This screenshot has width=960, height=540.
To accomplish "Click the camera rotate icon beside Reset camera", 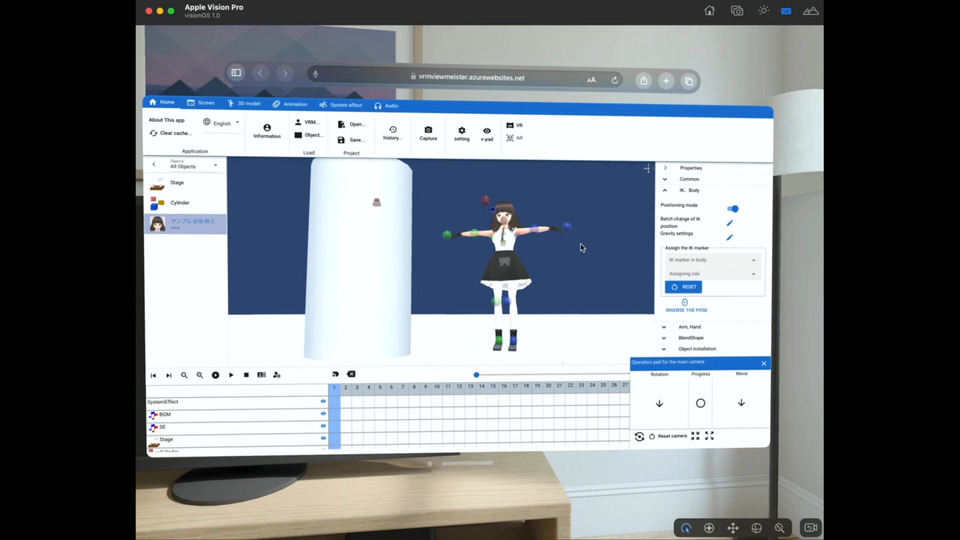I will (x=639, y=436).
